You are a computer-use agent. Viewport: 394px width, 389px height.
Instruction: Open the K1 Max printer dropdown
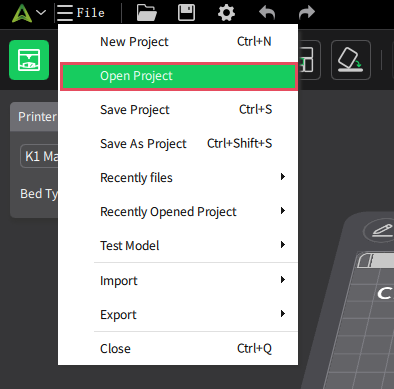tap(39, 156)
